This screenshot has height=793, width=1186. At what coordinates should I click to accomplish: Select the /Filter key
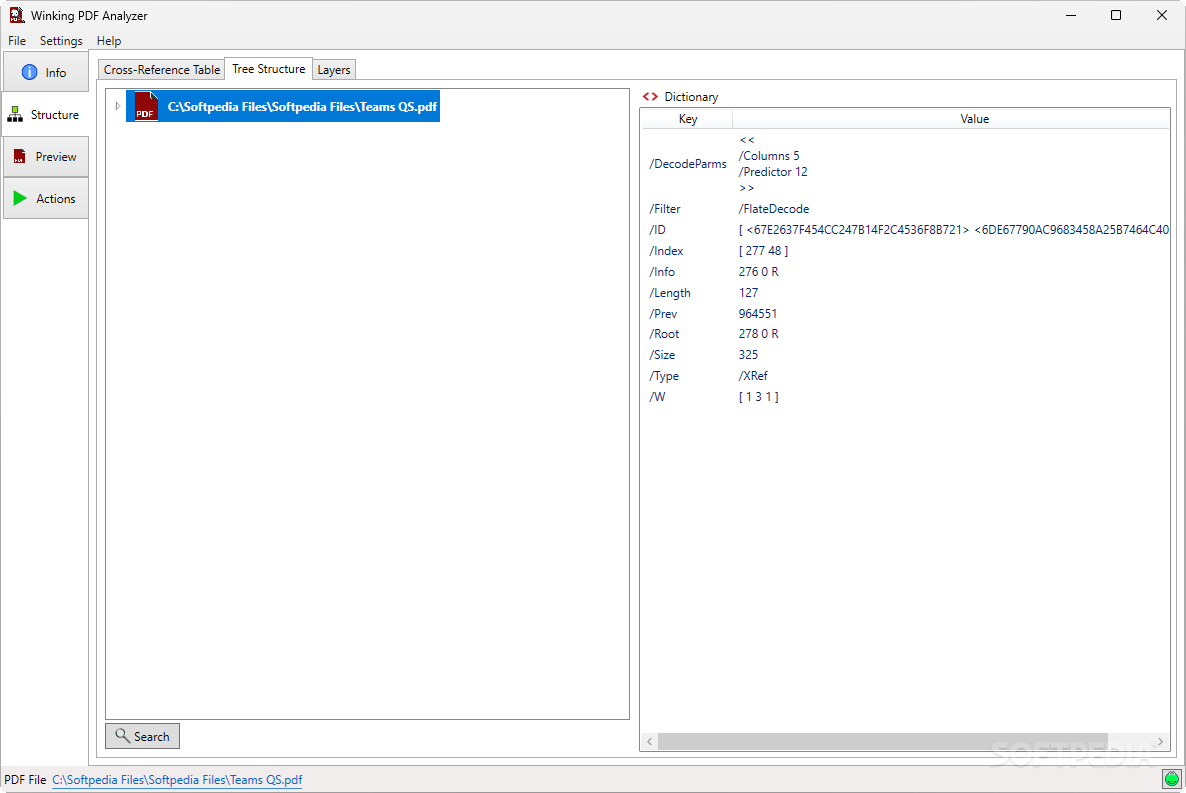[665, 209]
